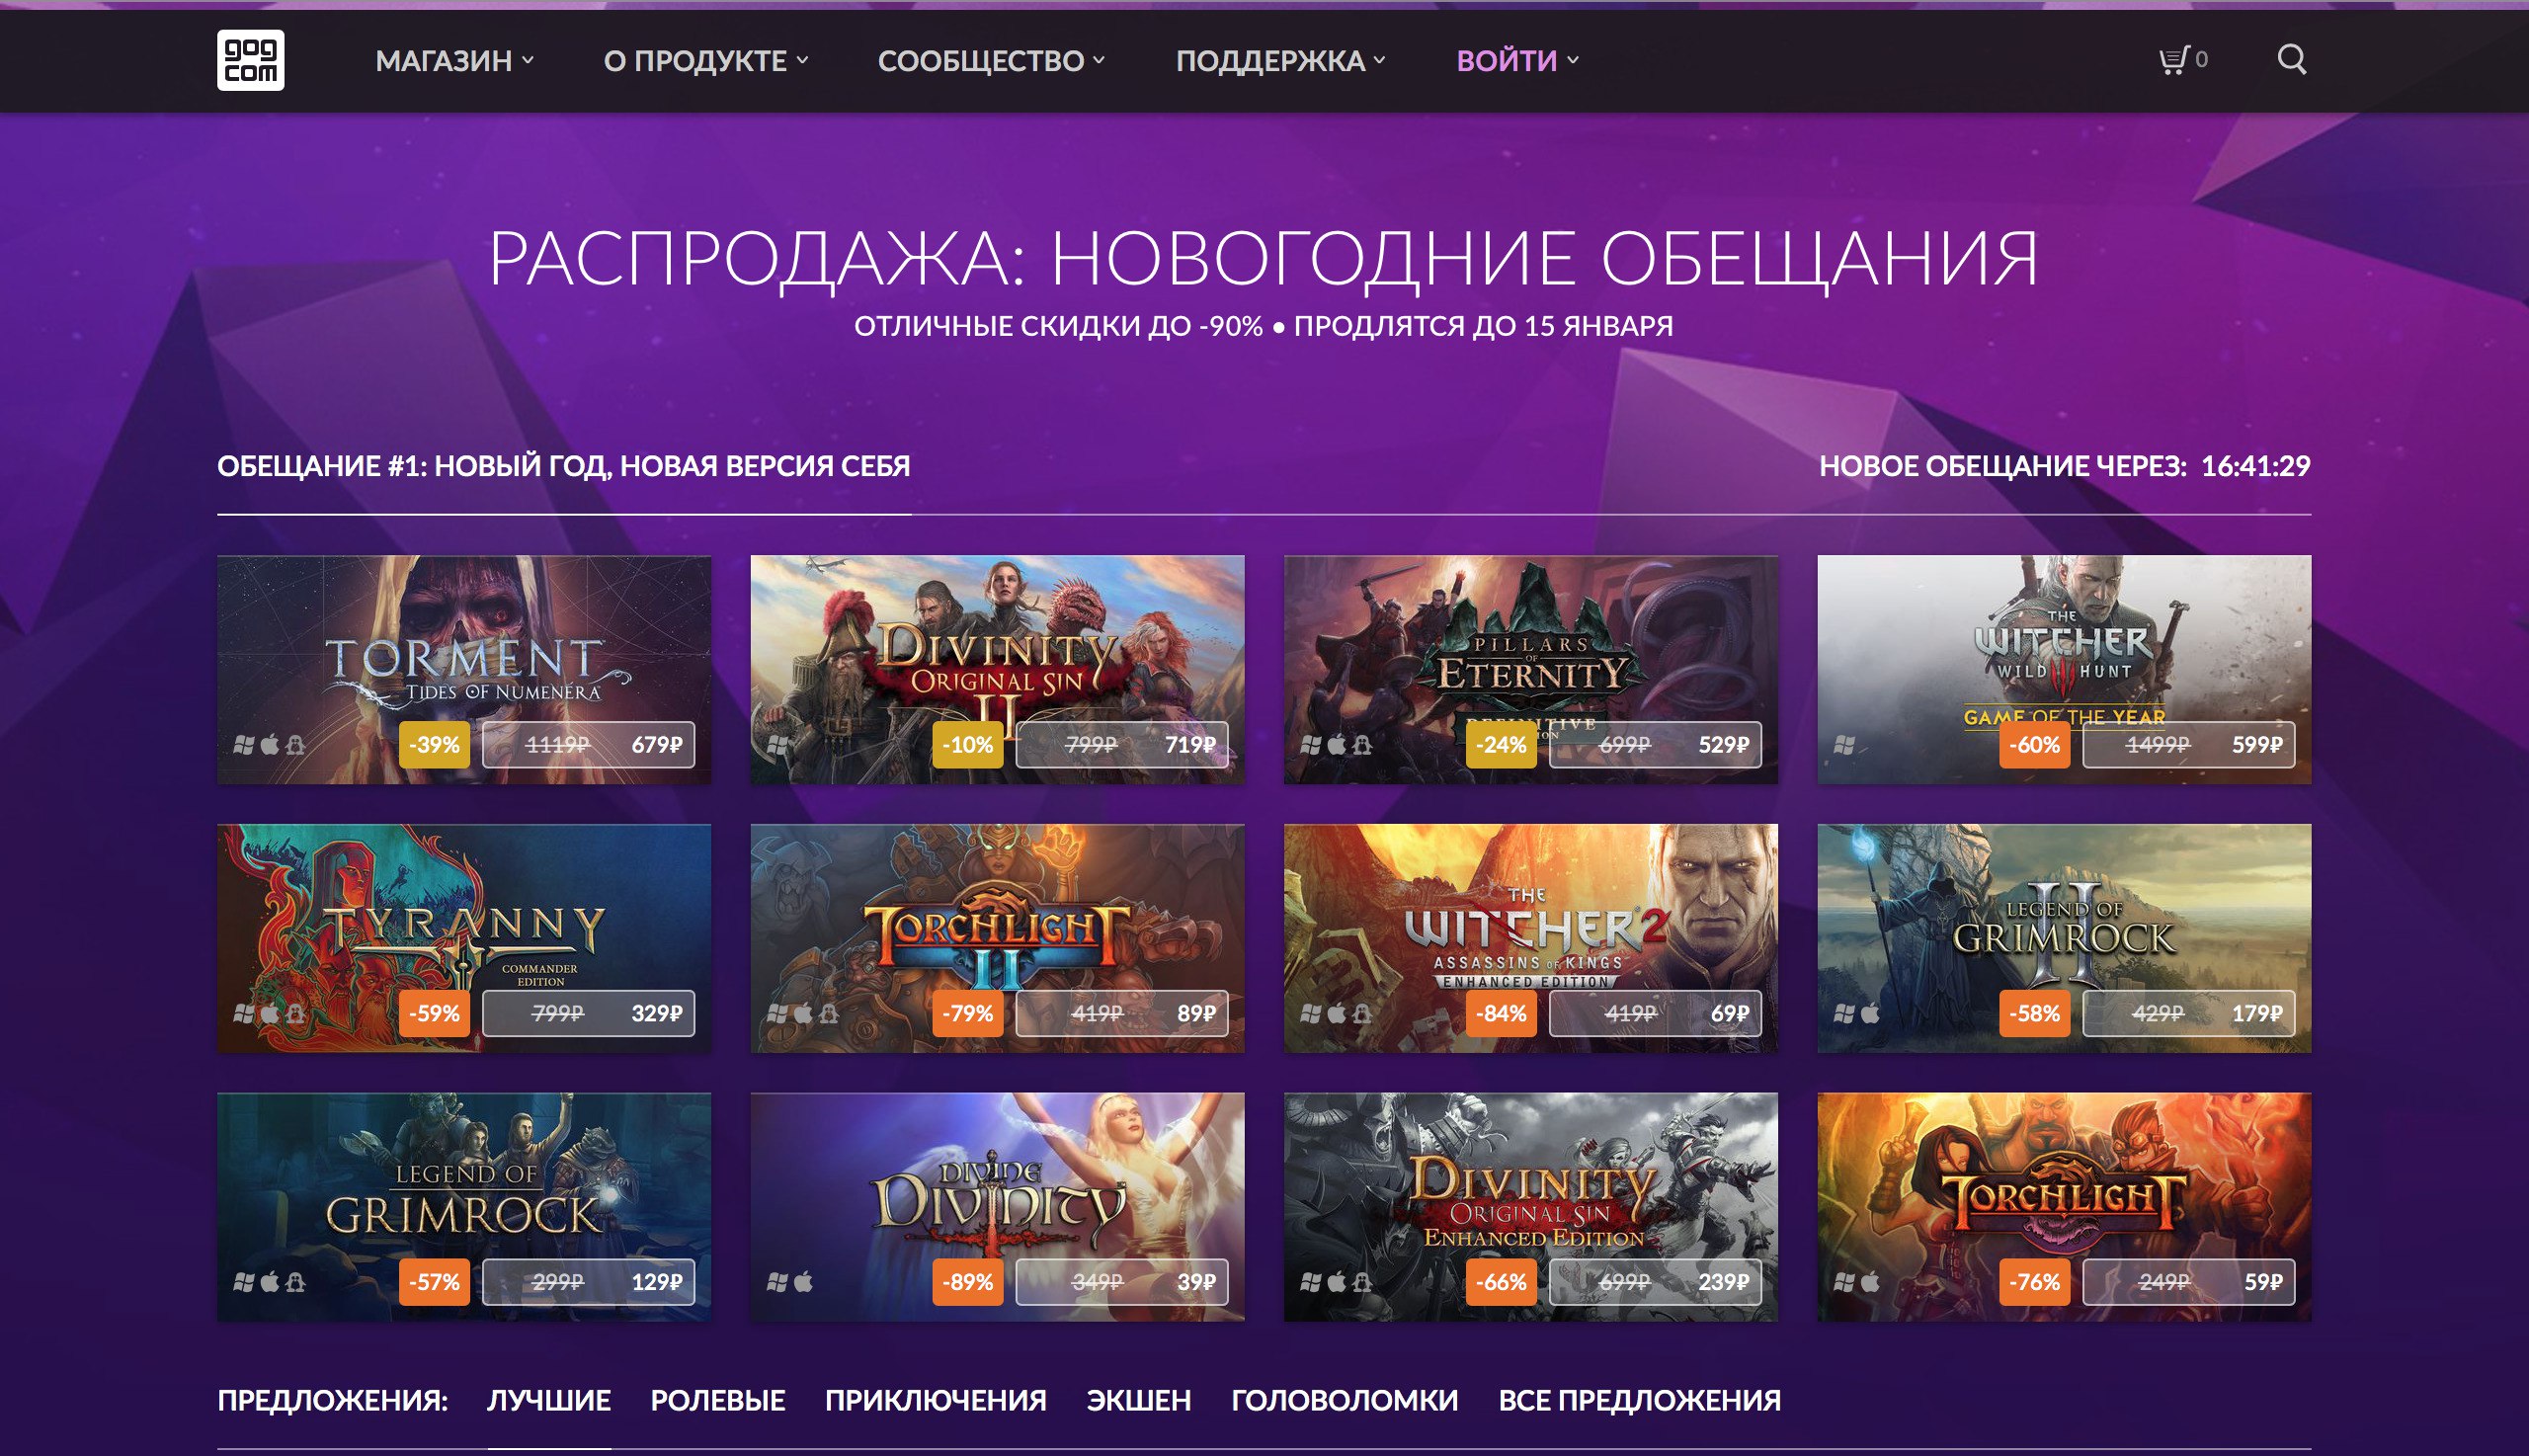This screenshot has width=2529, height=1456.
Task: Open the ВСЕ ПРЕДЛОЖЕНИЯ tab
Action: coord(1640,1400)
